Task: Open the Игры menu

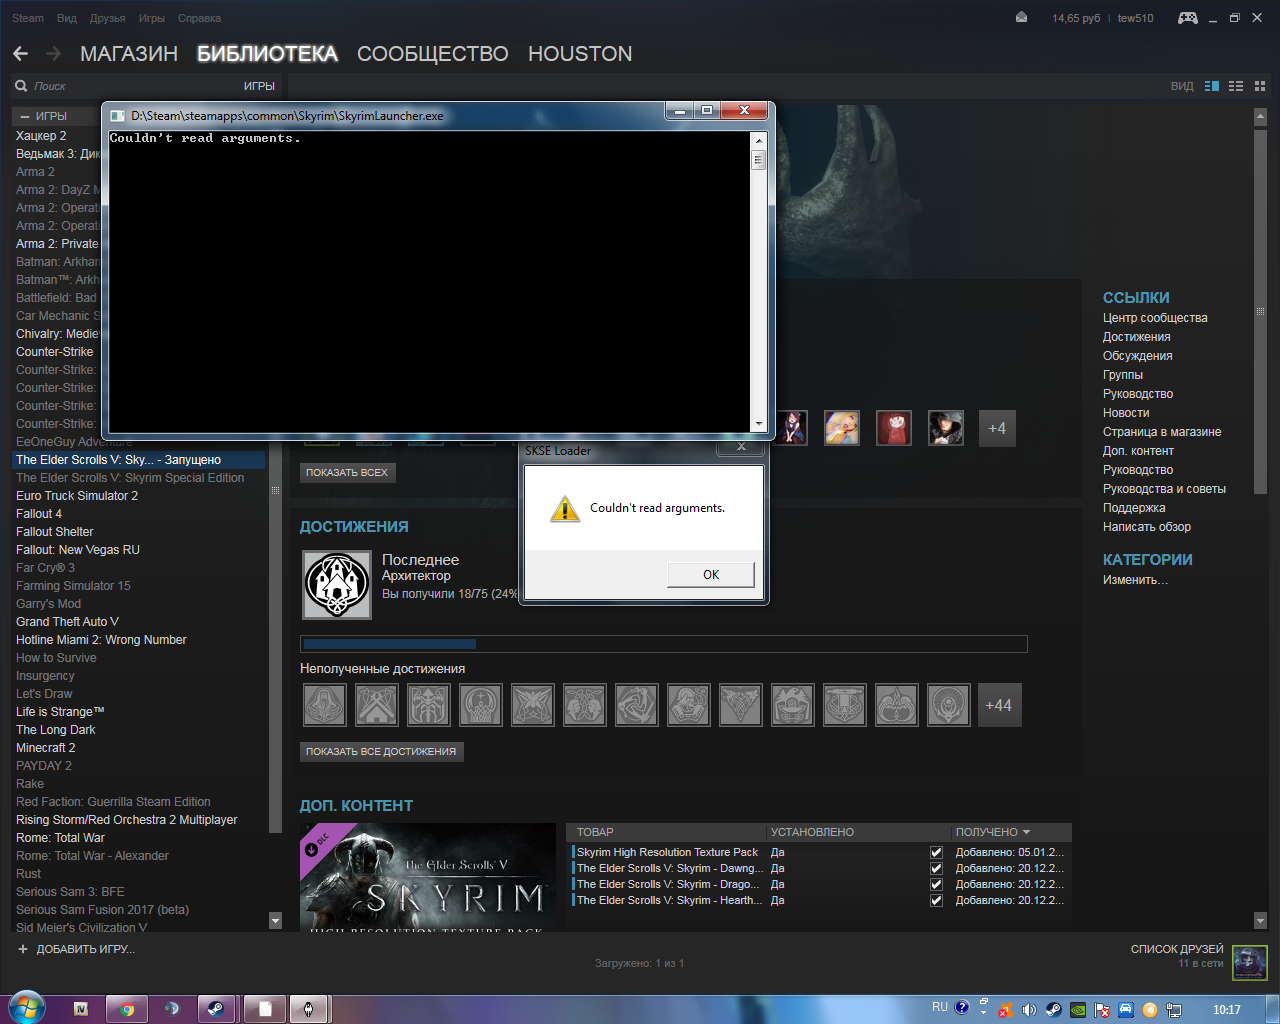Action: click(x=152, y=18)
